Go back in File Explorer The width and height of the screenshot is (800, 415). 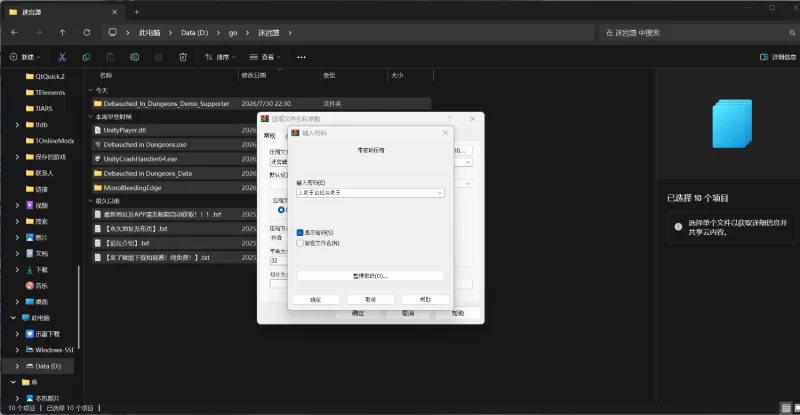pos(14,33)
